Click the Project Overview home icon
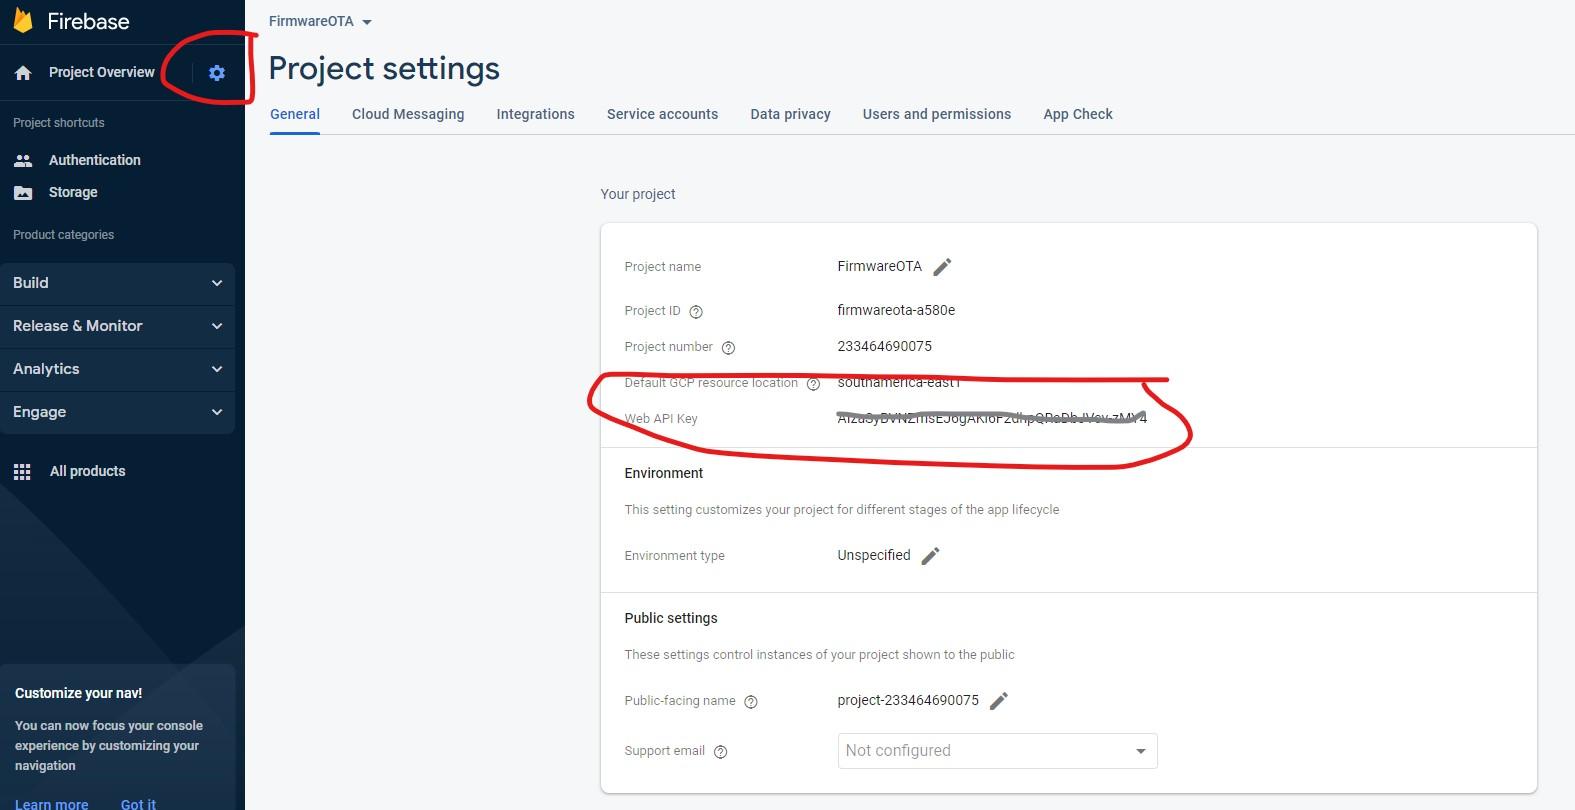Screen dimensions: 1575x810 pos(23,73)
